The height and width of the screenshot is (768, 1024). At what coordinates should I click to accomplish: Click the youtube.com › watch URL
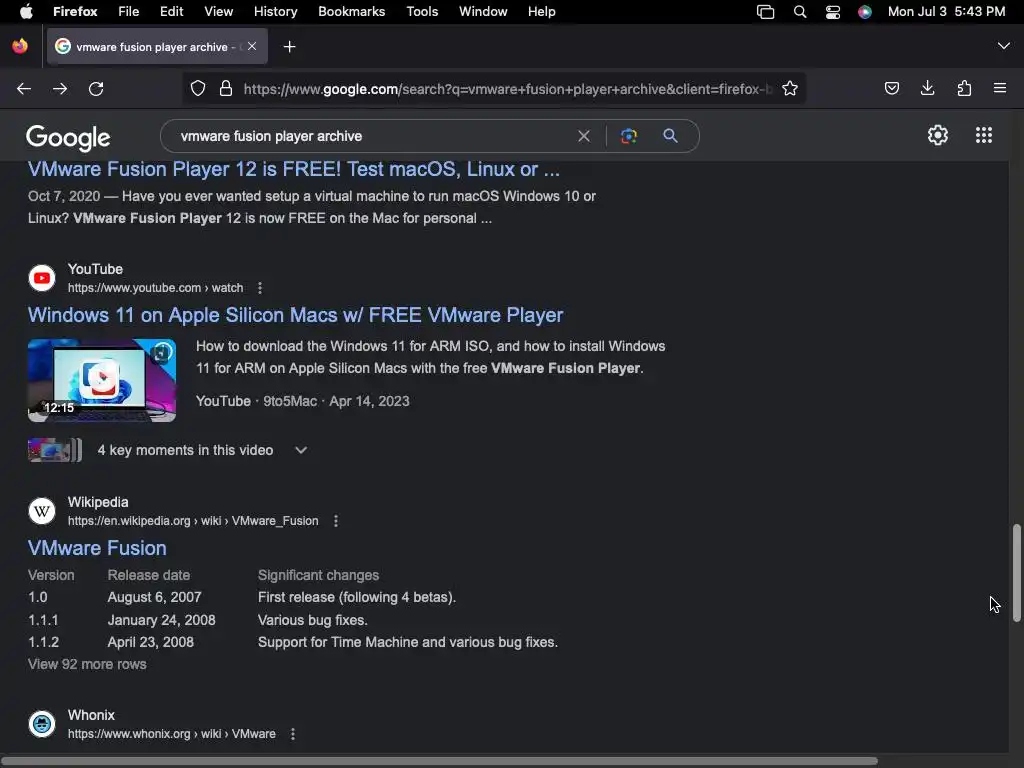(155, 288)
